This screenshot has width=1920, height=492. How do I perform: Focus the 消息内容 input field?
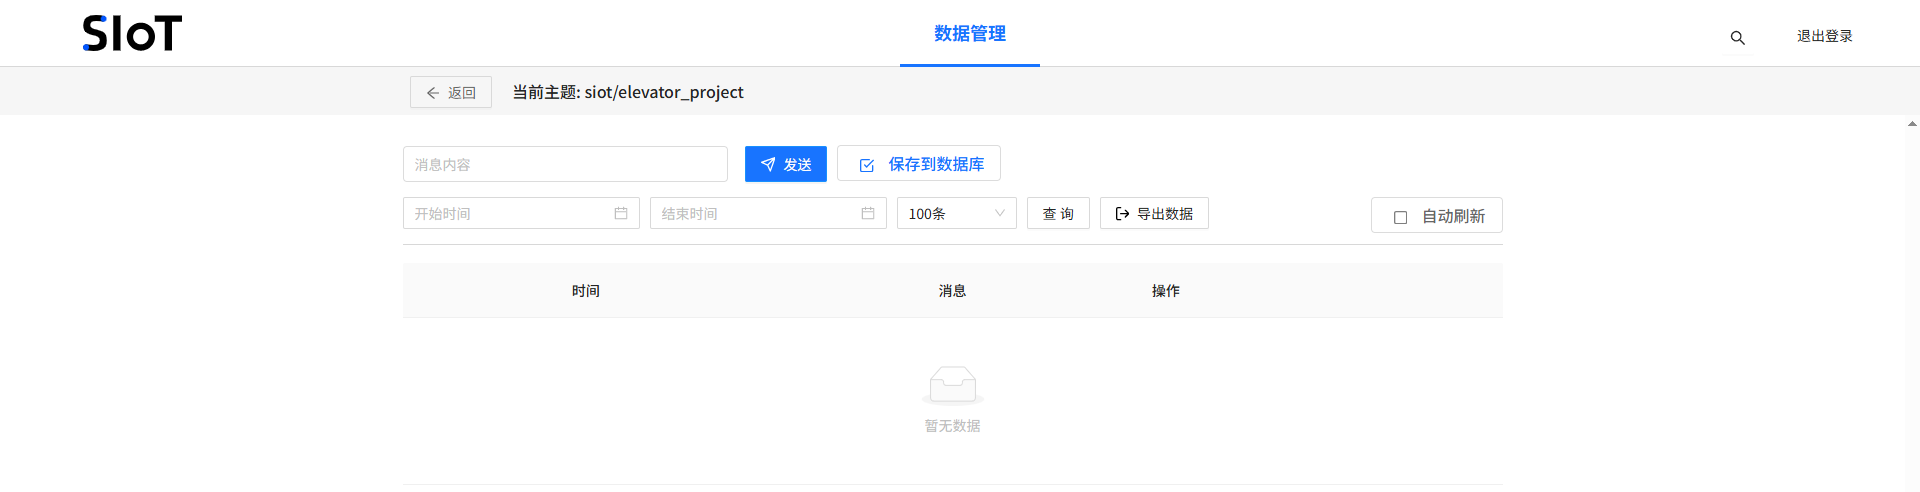pyautogui.click(x=565, y=164)
